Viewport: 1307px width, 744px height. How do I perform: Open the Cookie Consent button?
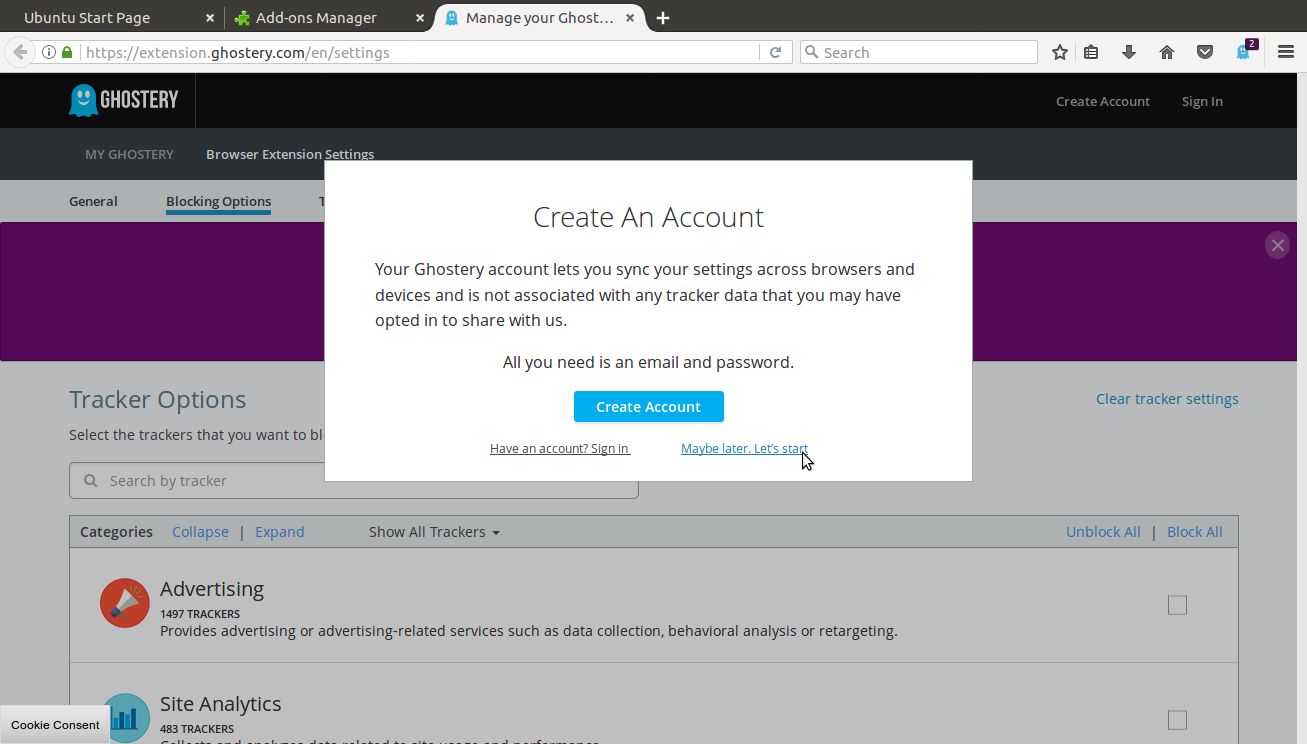pyautogui.click(x=55, y=725)
